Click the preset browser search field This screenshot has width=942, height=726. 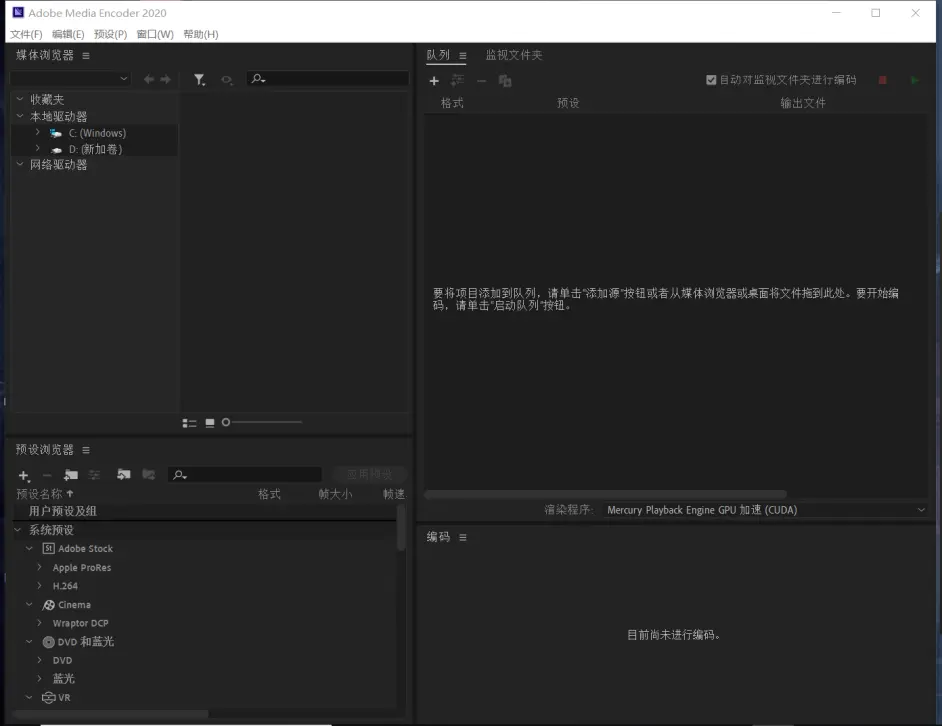[x=245, y=475]
